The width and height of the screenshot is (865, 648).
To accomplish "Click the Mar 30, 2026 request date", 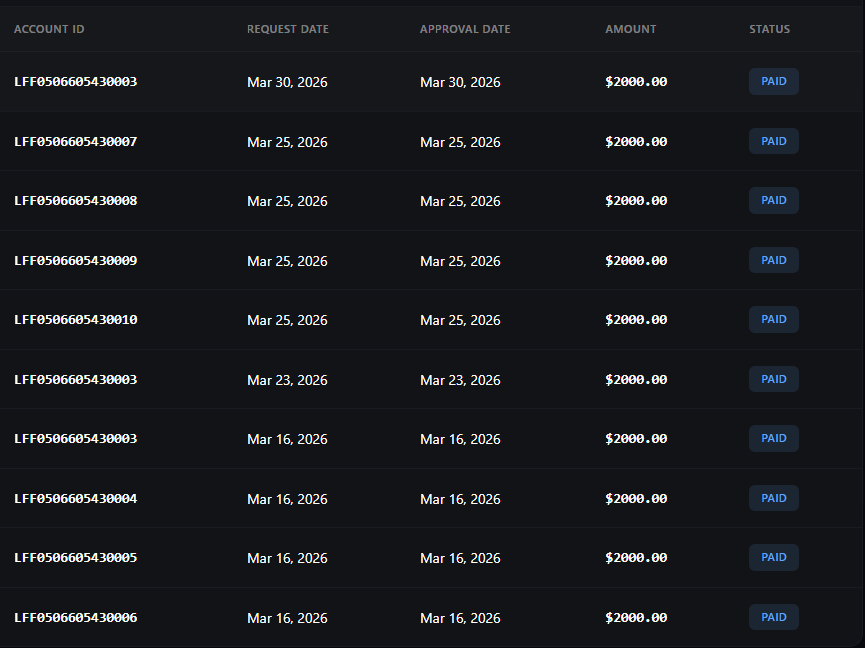I will [x=287, y=82].
